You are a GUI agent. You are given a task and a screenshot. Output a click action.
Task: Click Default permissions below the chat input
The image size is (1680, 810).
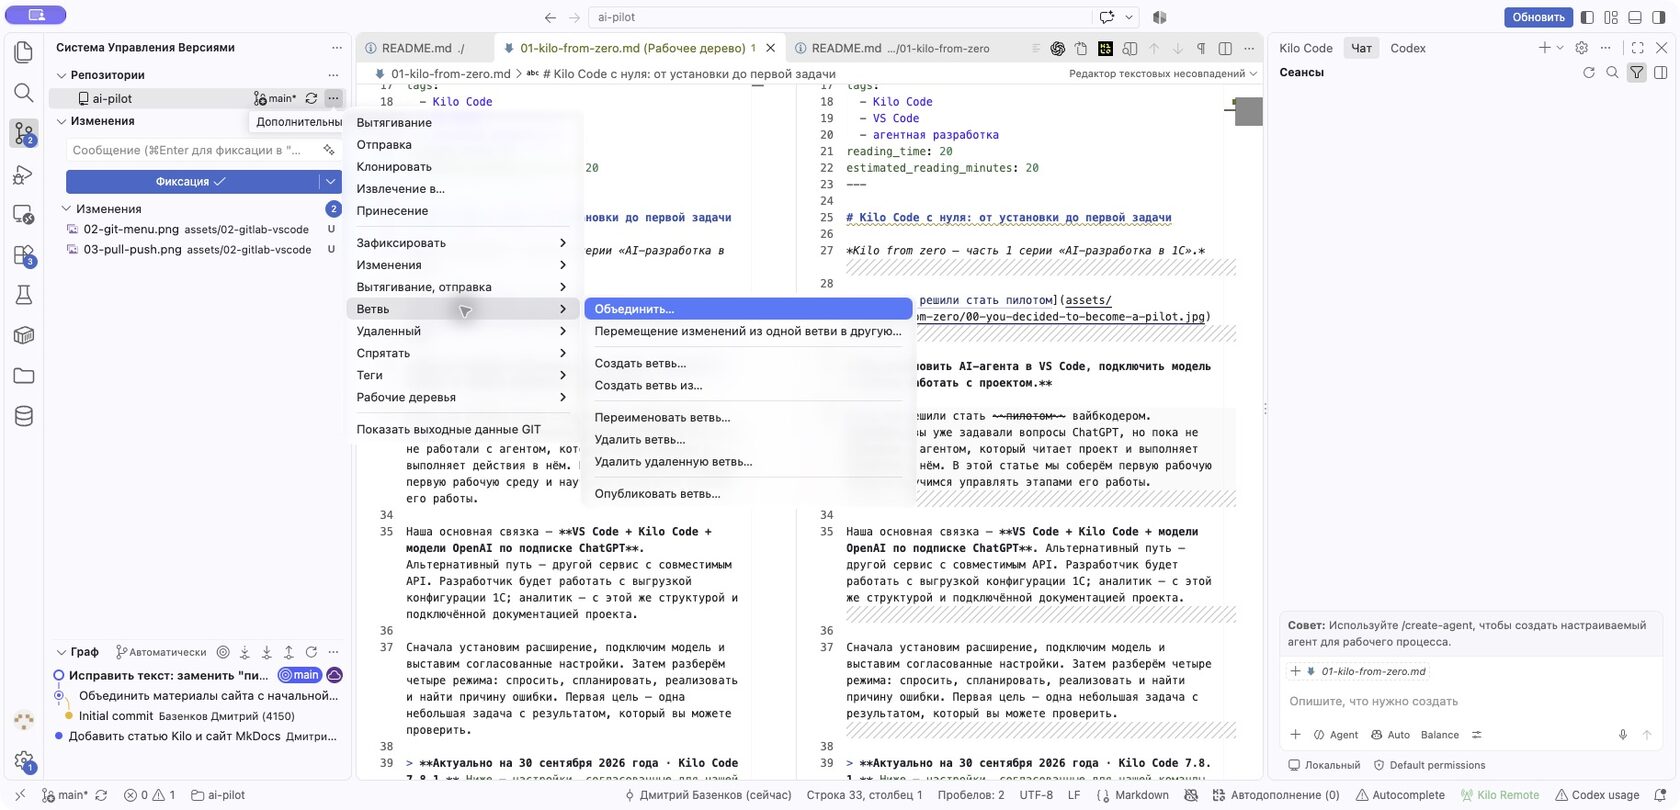pyautogui.click(x=1429, y=765)
